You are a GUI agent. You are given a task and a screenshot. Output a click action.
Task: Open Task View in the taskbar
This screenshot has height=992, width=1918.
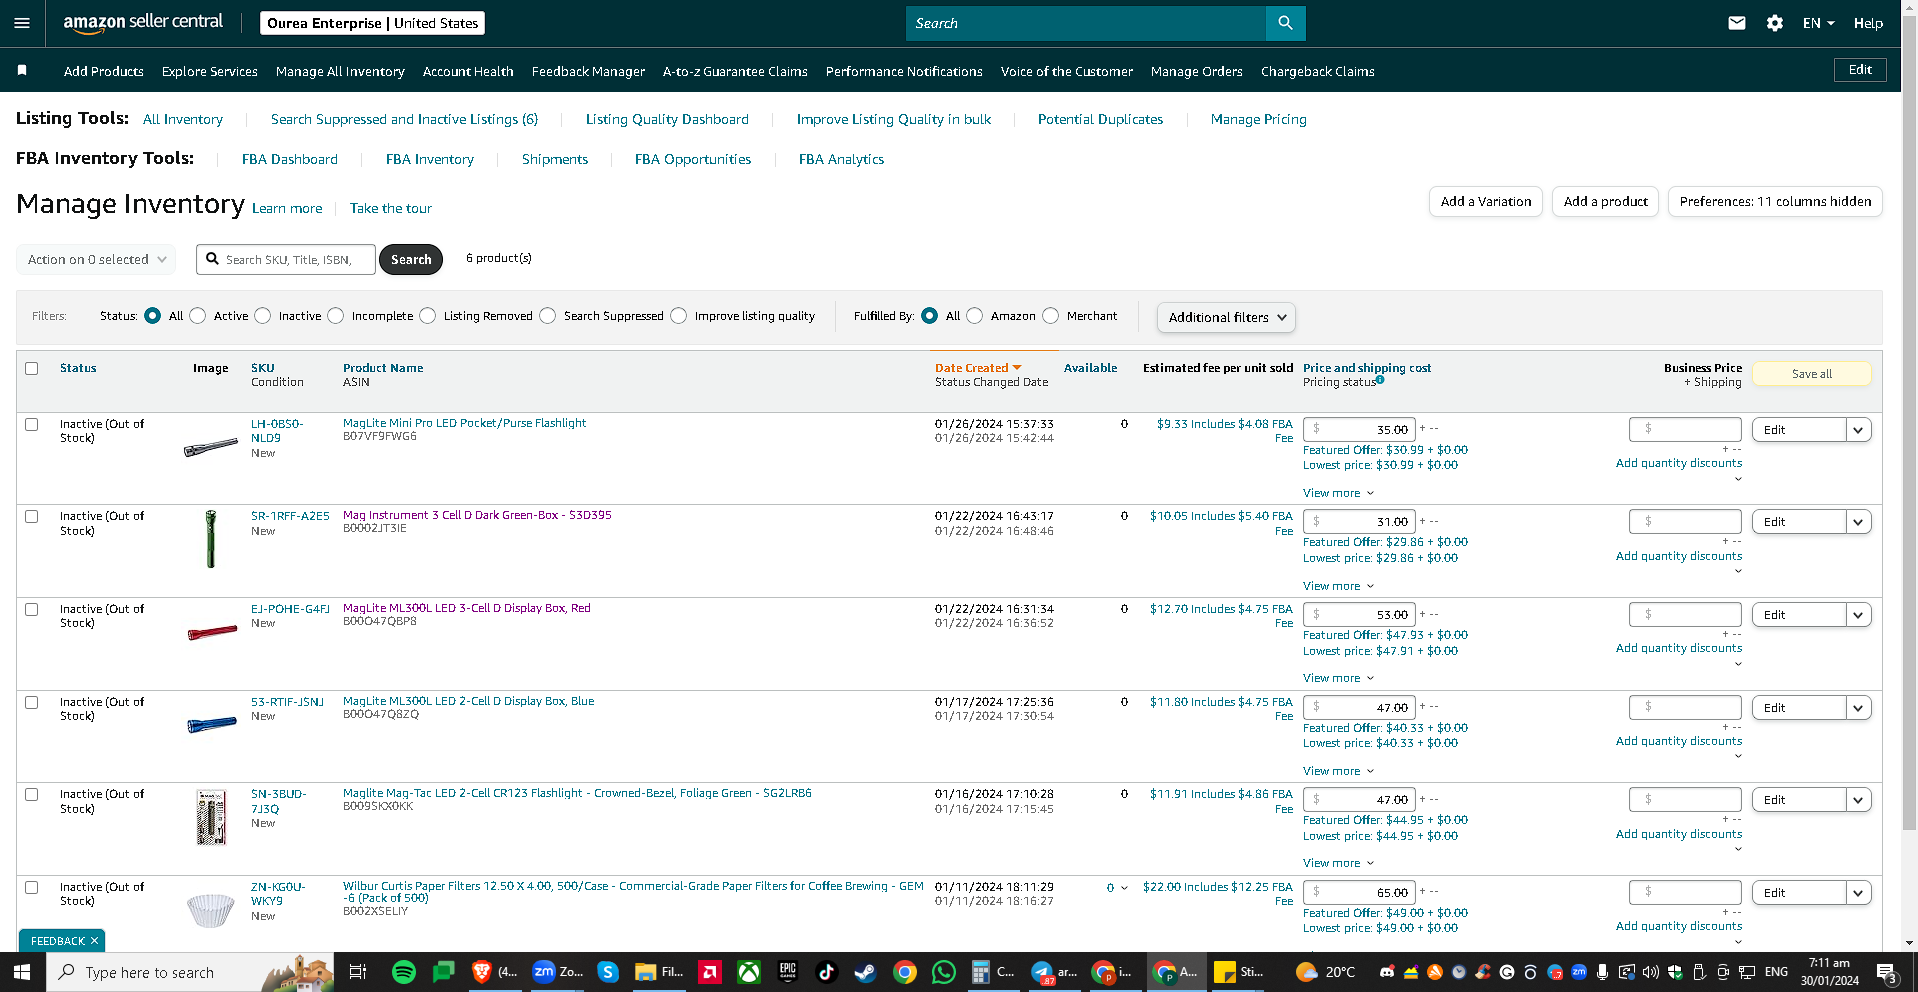coord(357,971)
